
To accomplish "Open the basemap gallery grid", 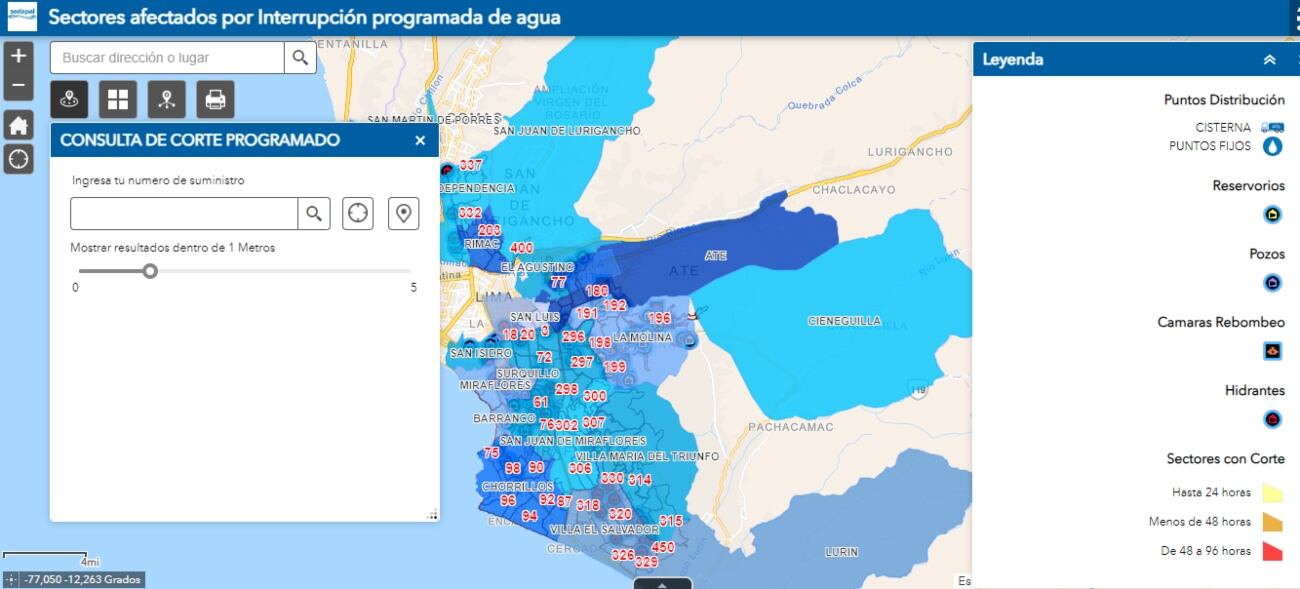I will (118, 99).
